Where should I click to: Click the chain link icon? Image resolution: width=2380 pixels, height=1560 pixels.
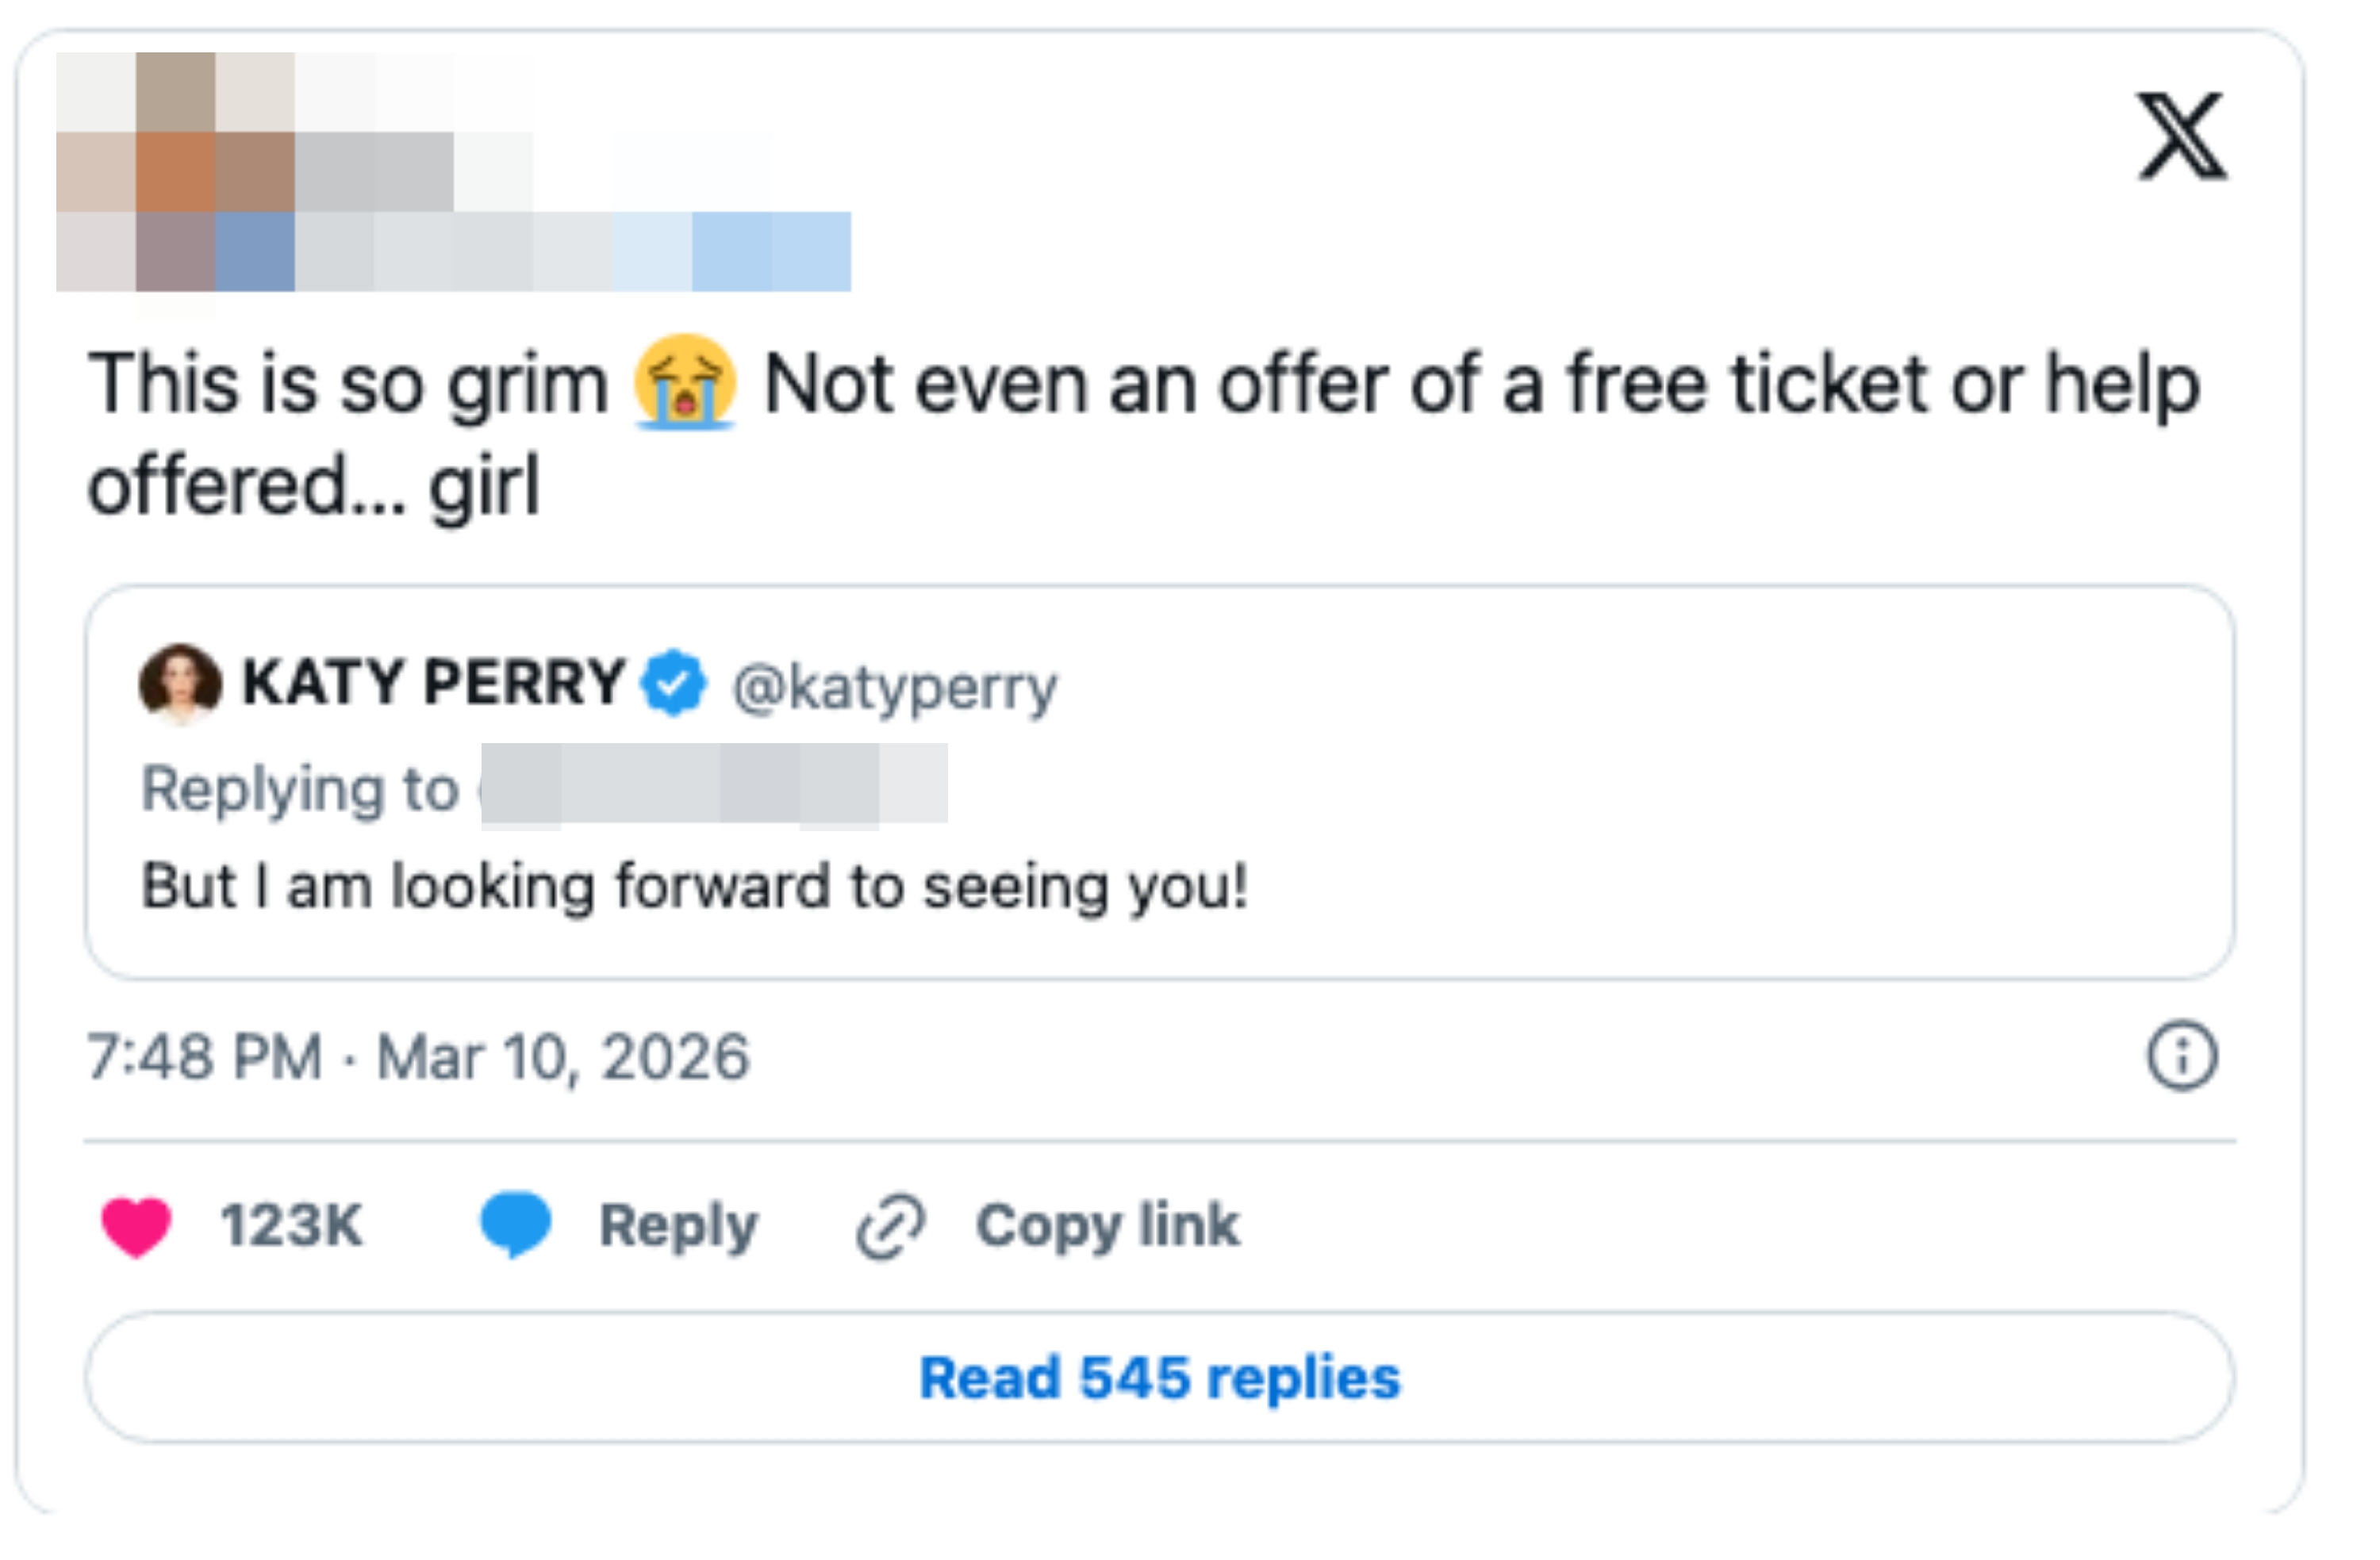click(x=890, y=1225)
